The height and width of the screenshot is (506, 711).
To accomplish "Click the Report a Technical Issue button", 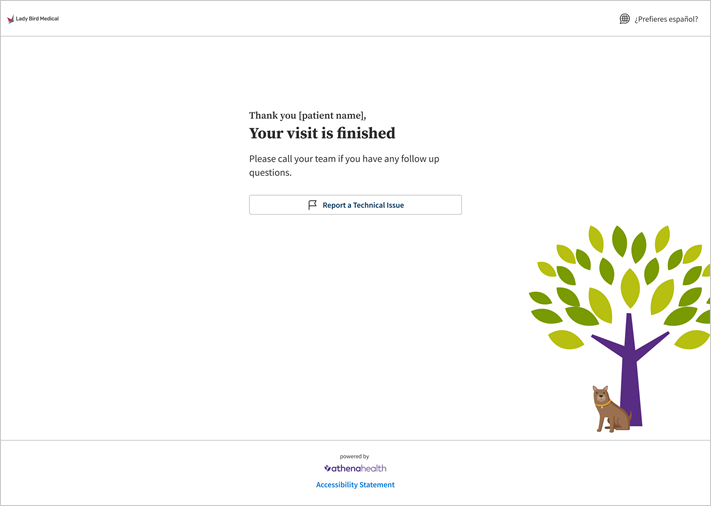I will pos(355,205).
